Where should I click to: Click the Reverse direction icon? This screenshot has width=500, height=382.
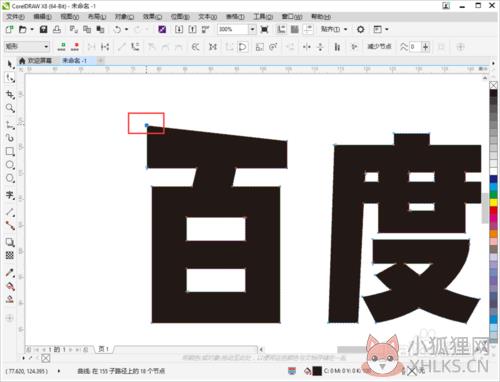click(x=196, y=47)
